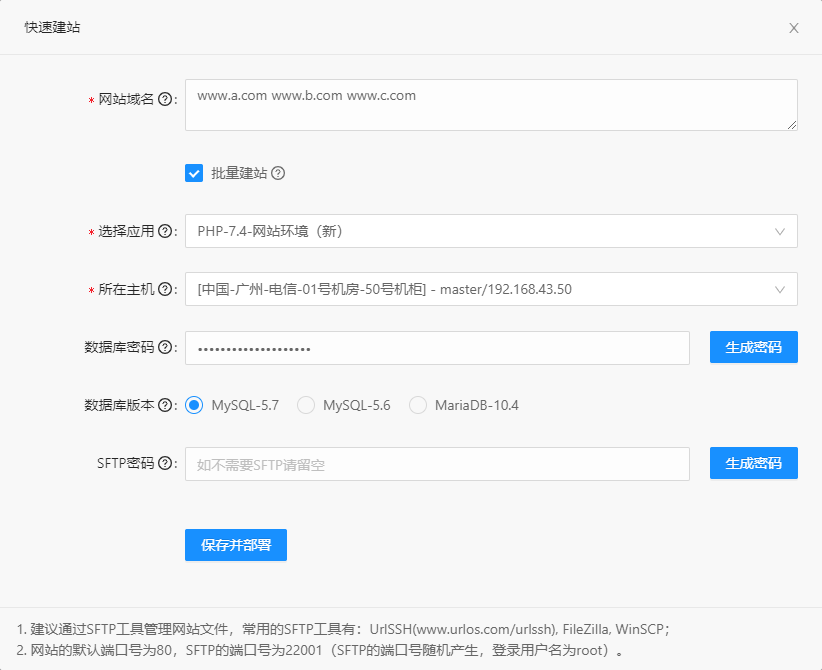
Task: Click help icon next to 所在主机
Action: point(165,289)
